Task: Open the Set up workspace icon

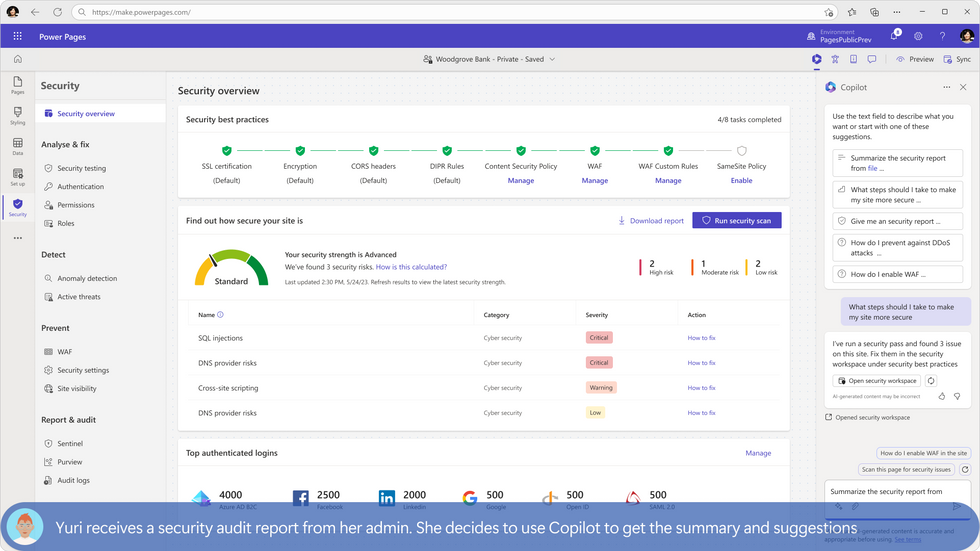Action: click(x=18, y=177)
